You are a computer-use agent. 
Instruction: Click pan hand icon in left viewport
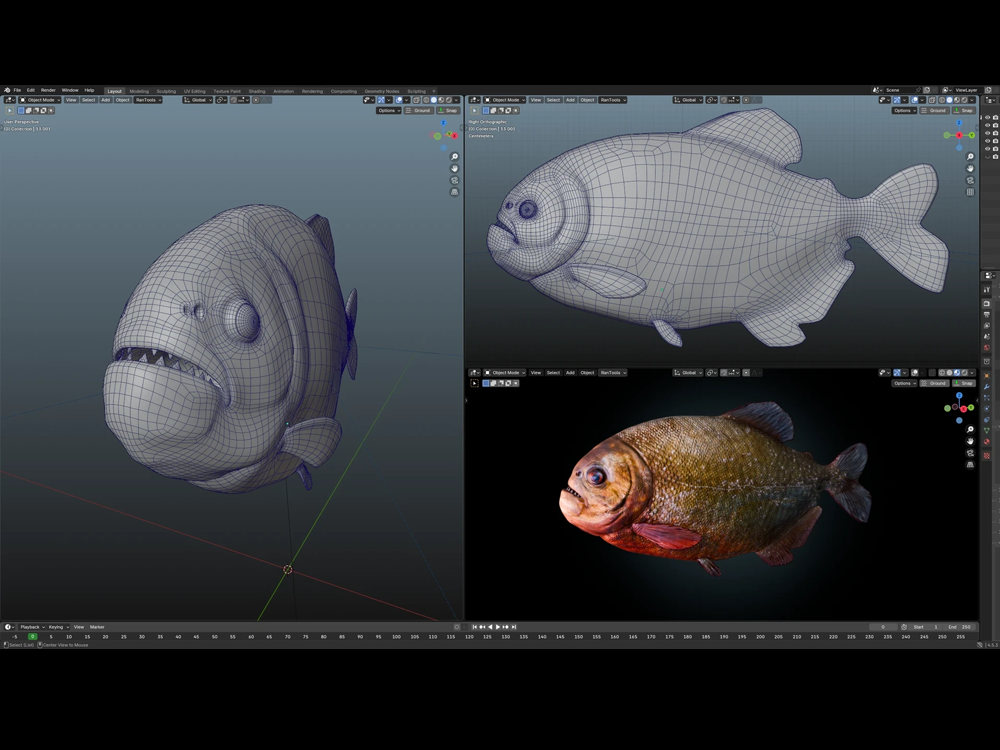coord(455,168)
